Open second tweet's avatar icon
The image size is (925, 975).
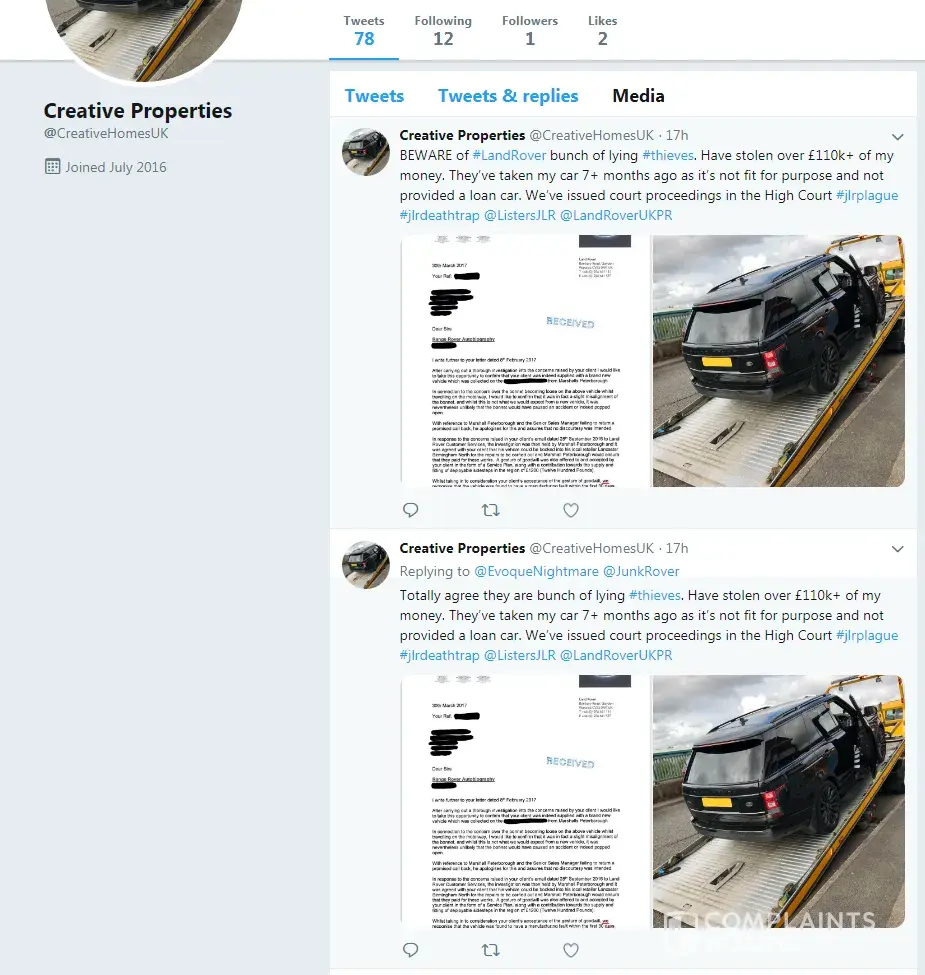click(x=366, y=565)
